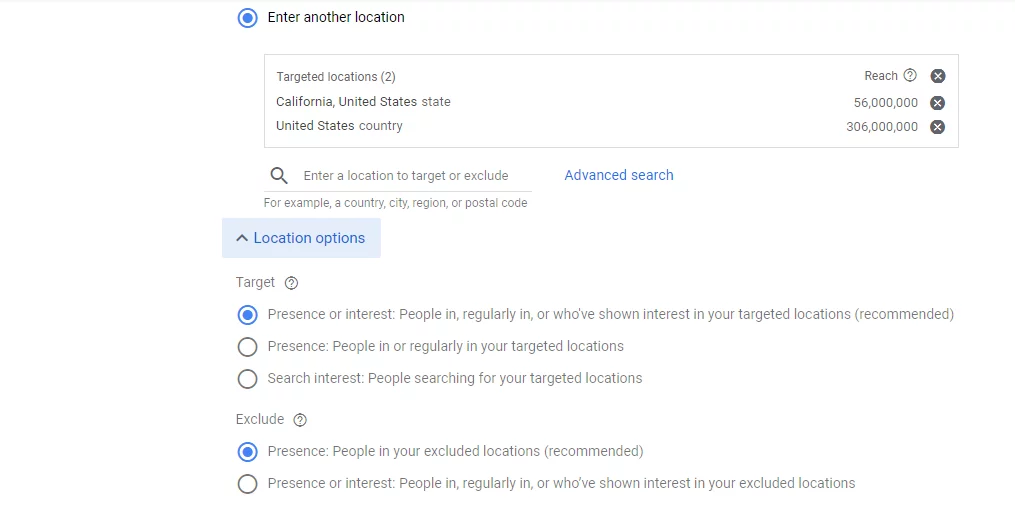The height and width of the screenshot is (511, 1015).
Task: Remove California targeted location
Action: tap(937, 103)
